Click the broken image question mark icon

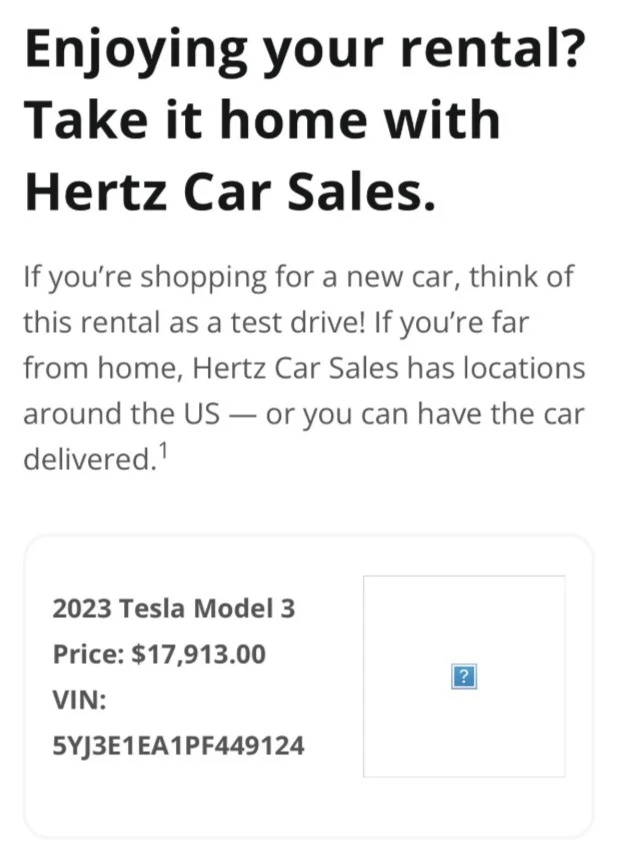click(464, 676)
